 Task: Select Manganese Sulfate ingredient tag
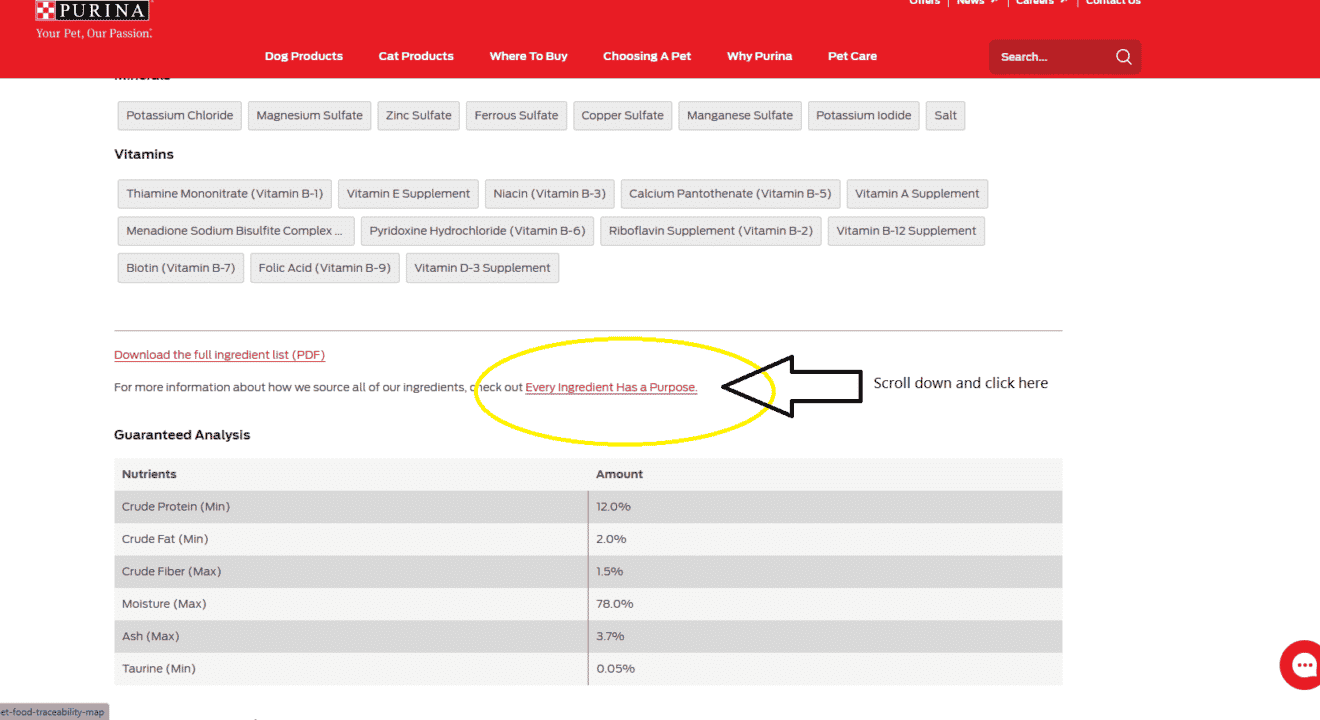740,115
